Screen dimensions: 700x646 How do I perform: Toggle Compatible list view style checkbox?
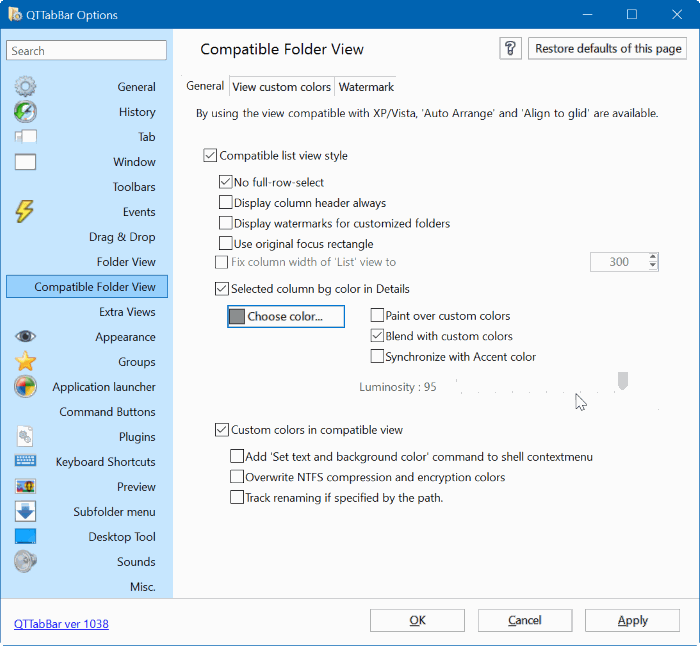[x=210, y=155]
